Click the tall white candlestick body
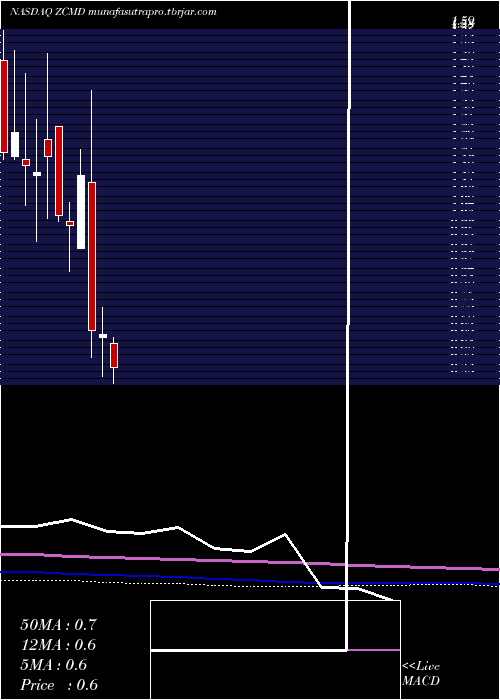The image size is (500, 700). pyautogui.click(x=81, y=212)
